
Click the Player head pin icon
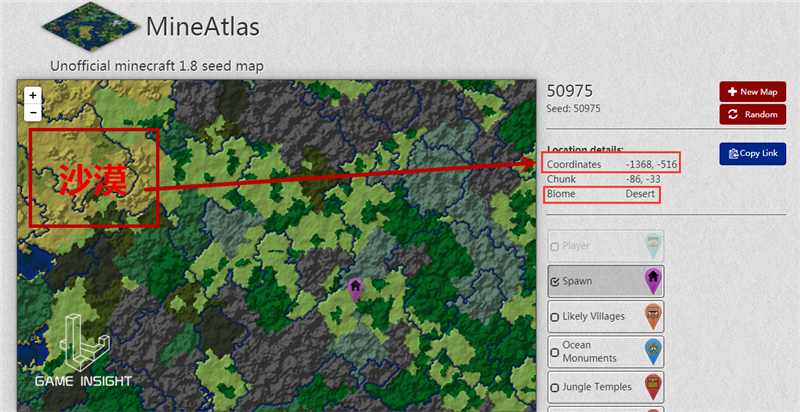click(653, 246)
